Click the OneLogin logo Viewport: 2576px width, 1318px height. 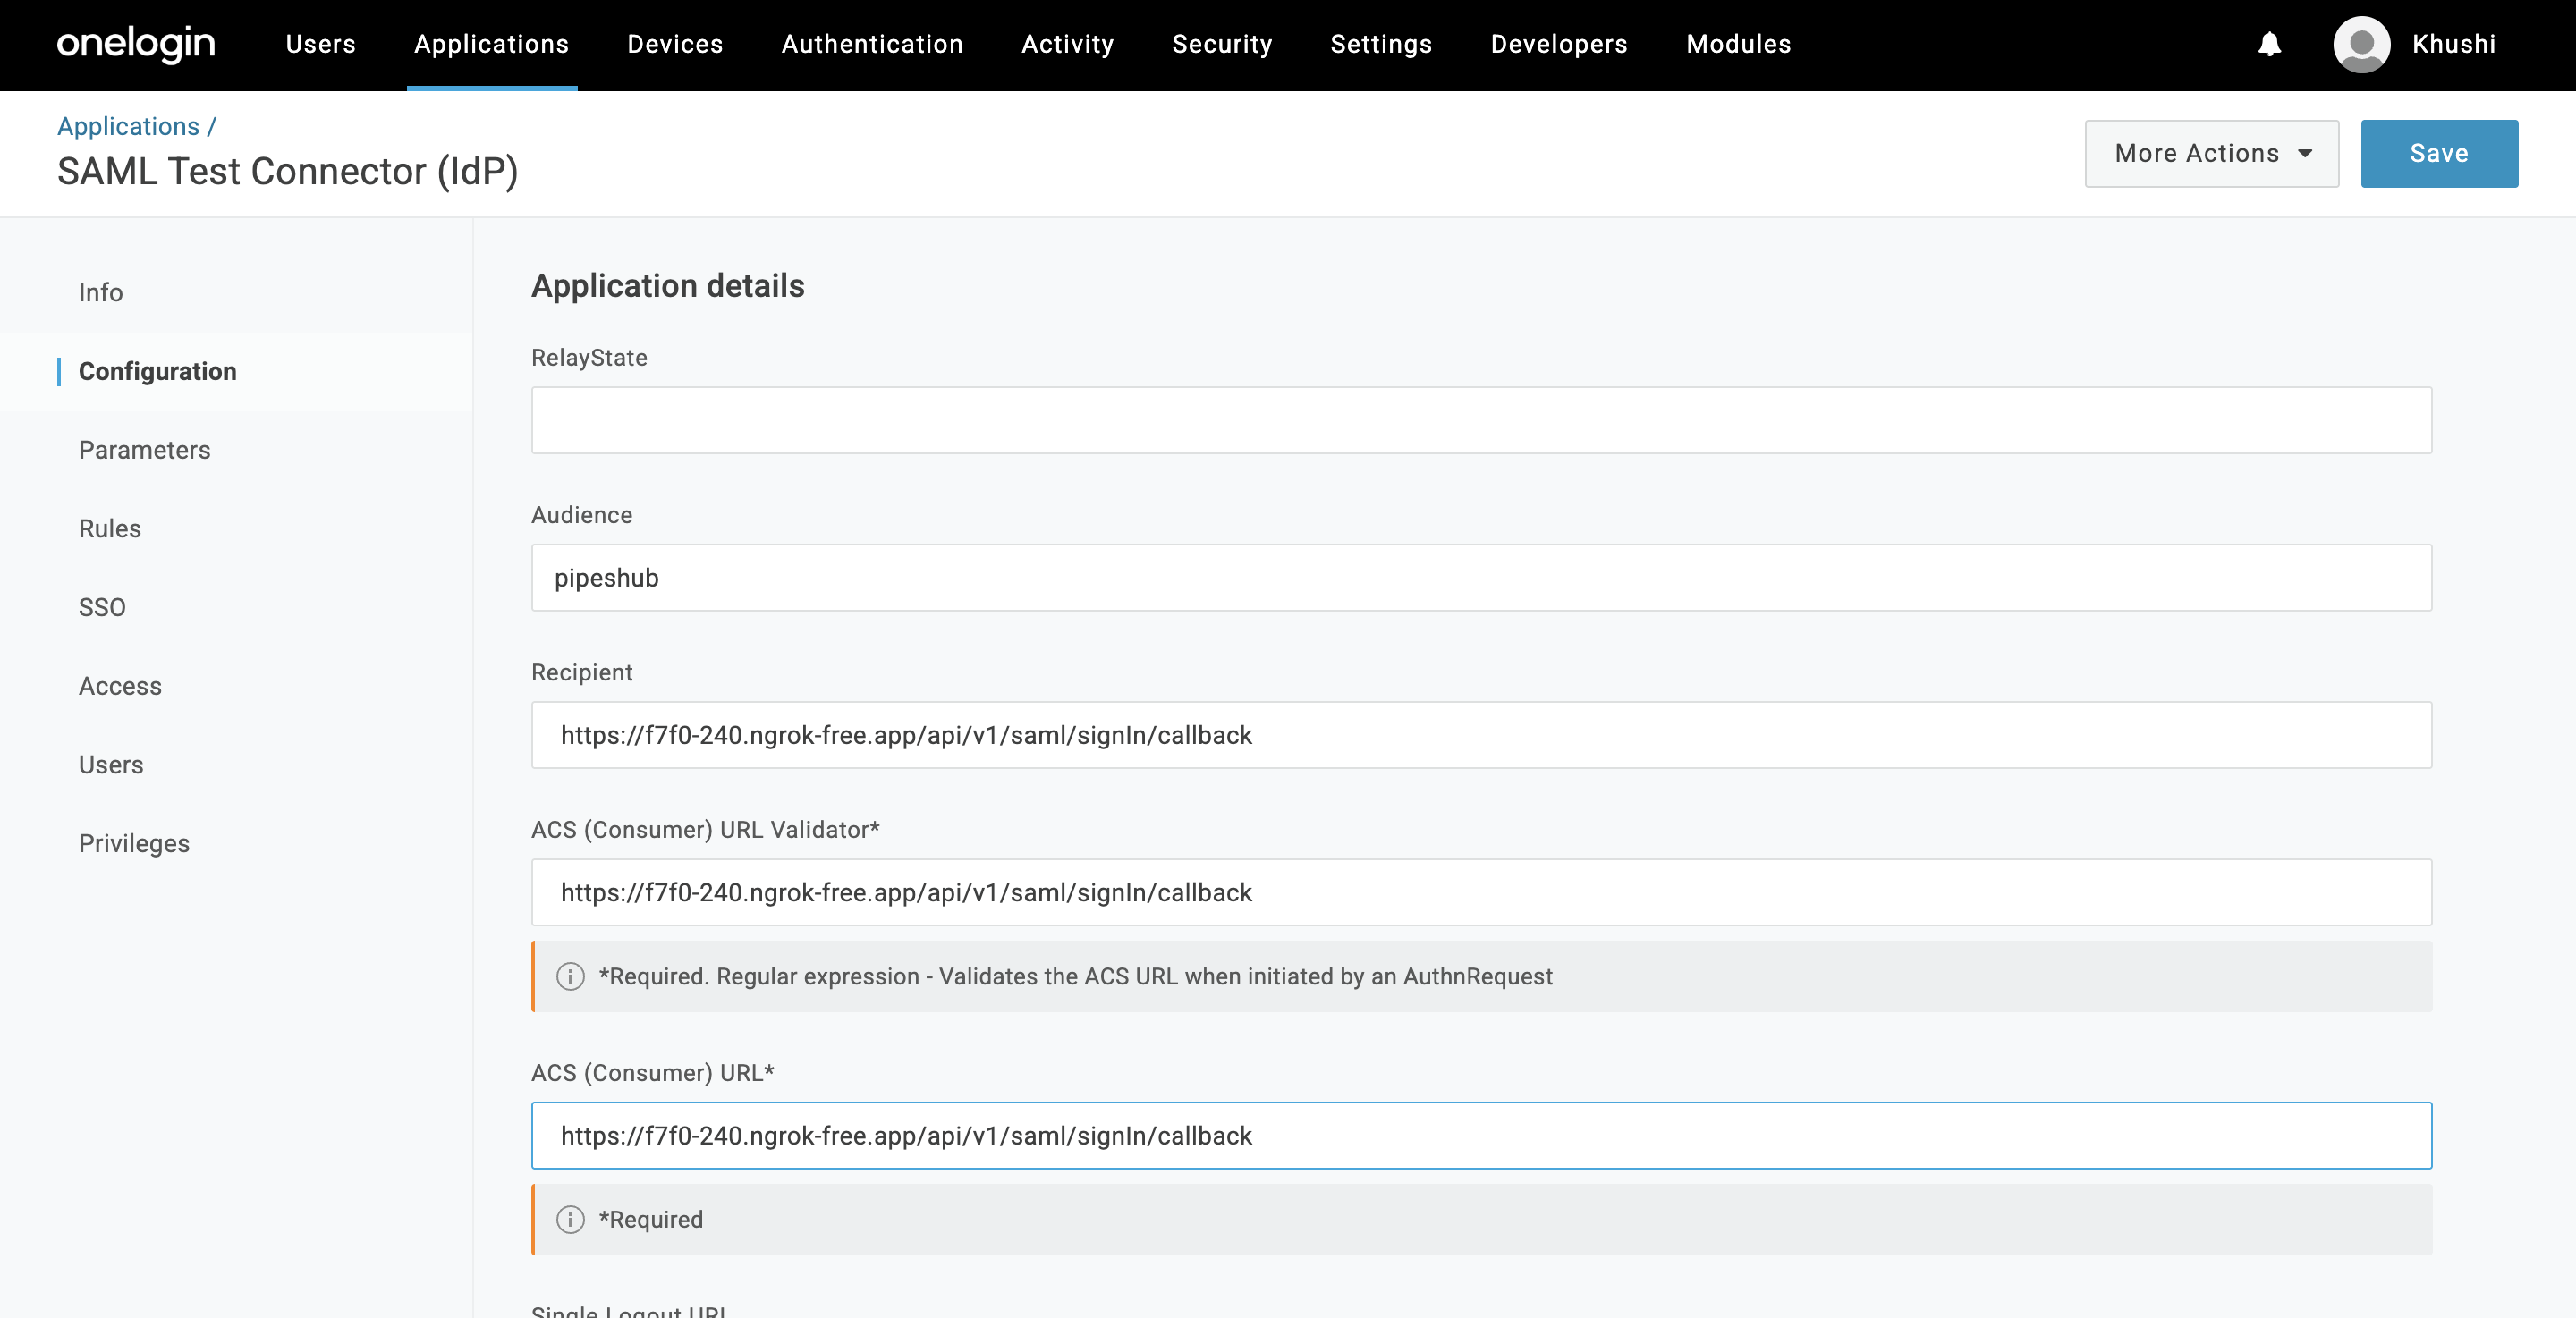tap(136, 44)
